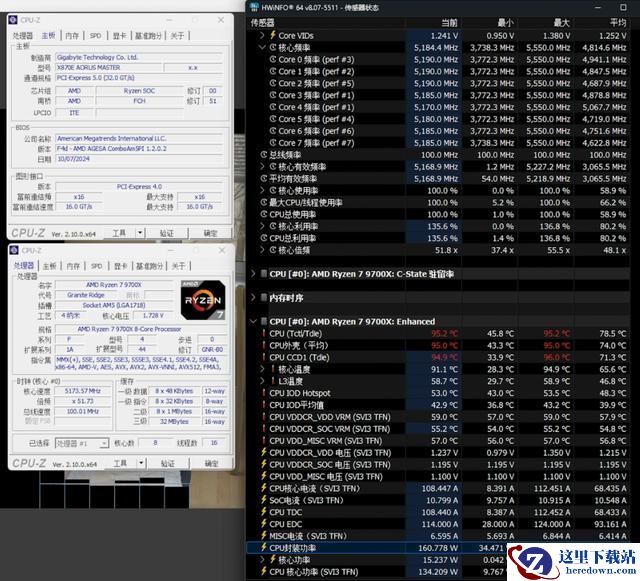Click the lightning bolt icon beside Core VIDs
This screenshot has height=581, width=640.
coord(273,35)
